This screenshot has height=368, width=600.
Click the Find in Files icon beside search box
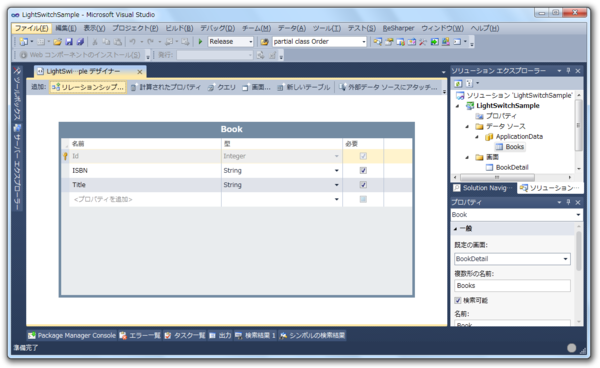(x=264, y=42)
